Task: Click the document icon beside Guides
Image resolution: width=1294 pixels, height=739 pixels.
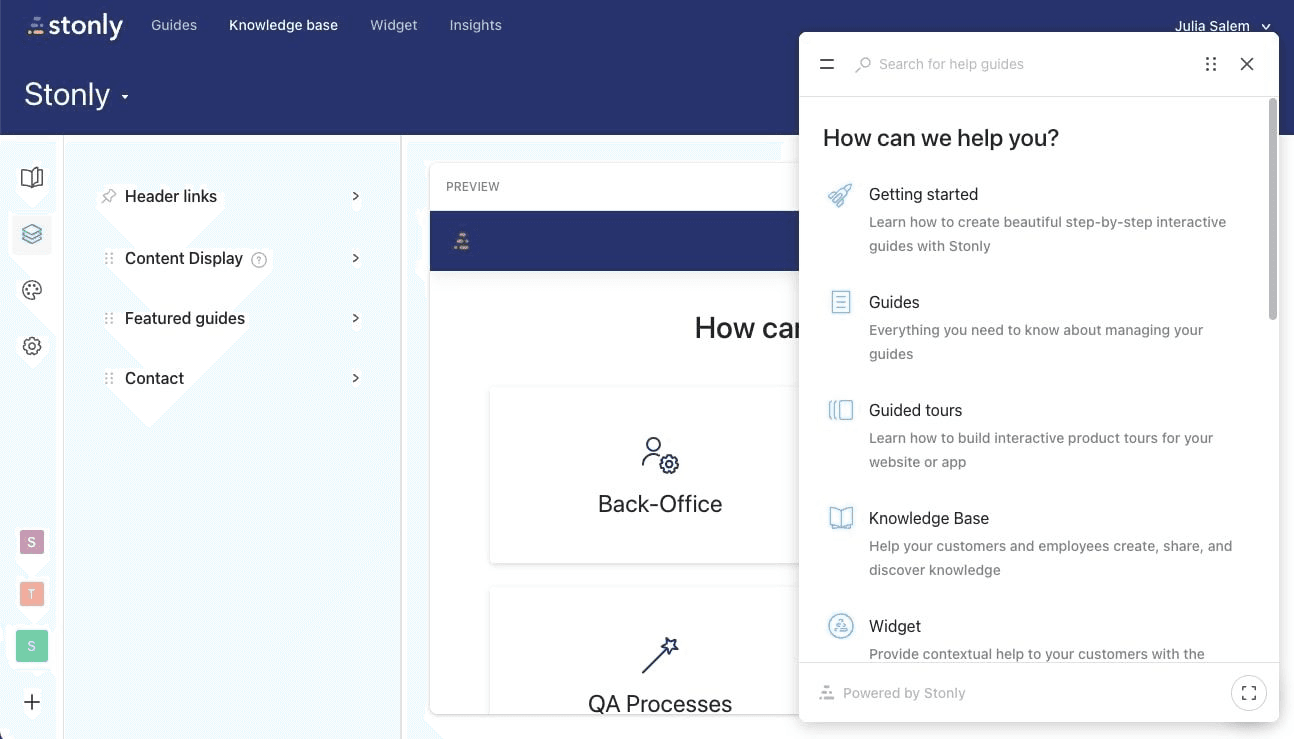Action: click(x=840, y=302)
